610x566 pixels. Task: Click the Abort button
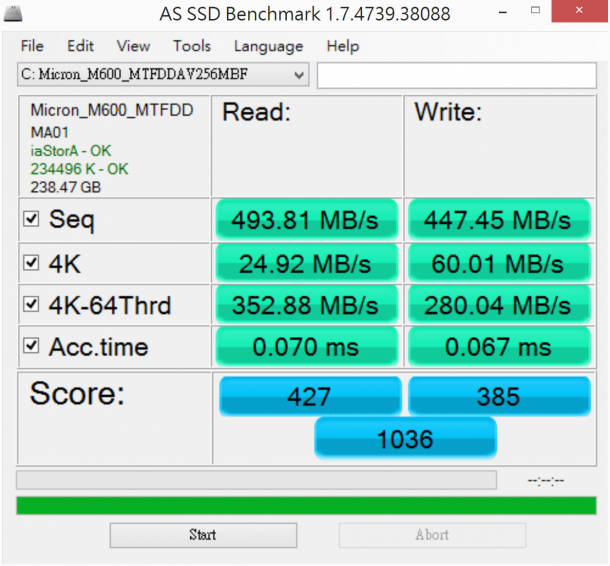point(432,535)
